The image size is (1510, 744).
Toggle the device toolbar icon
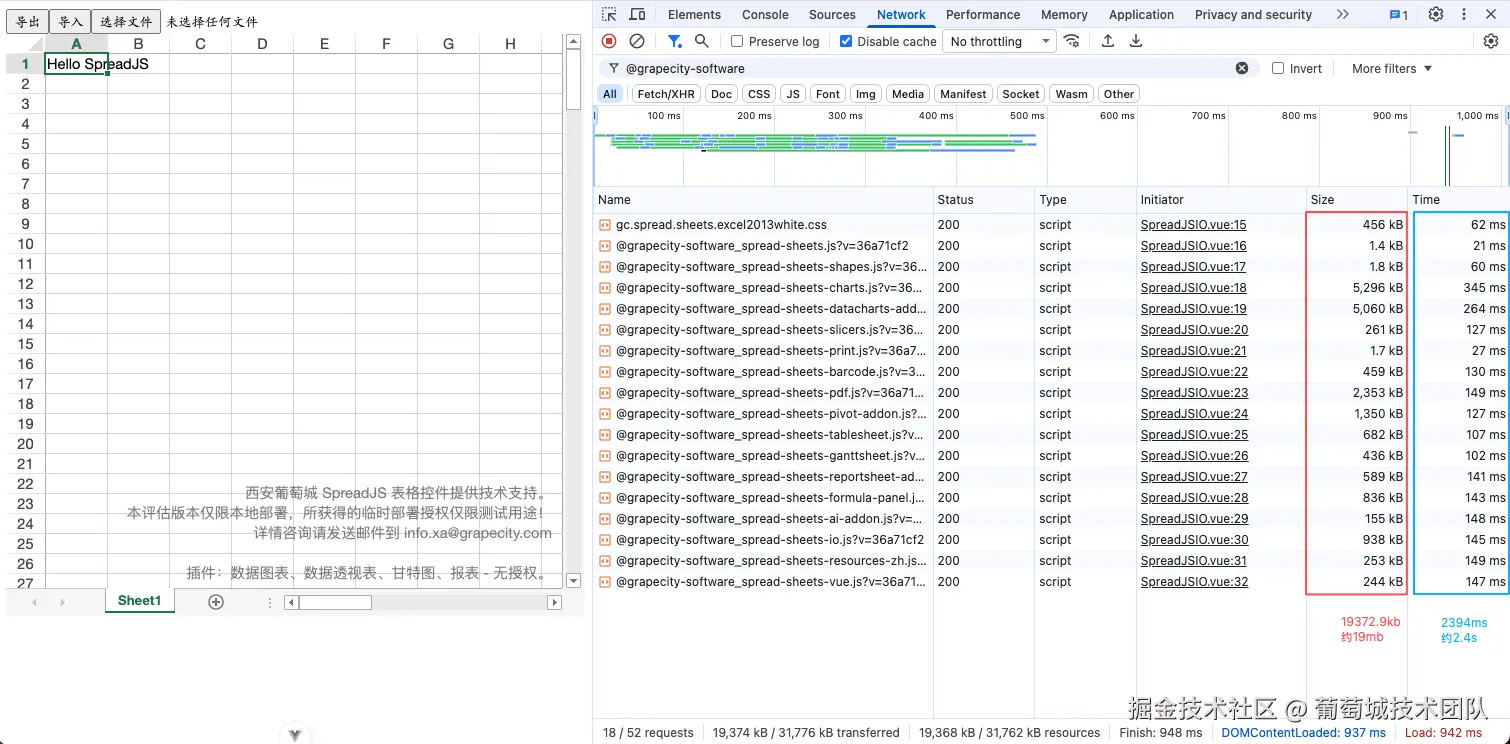pos(637,14)
